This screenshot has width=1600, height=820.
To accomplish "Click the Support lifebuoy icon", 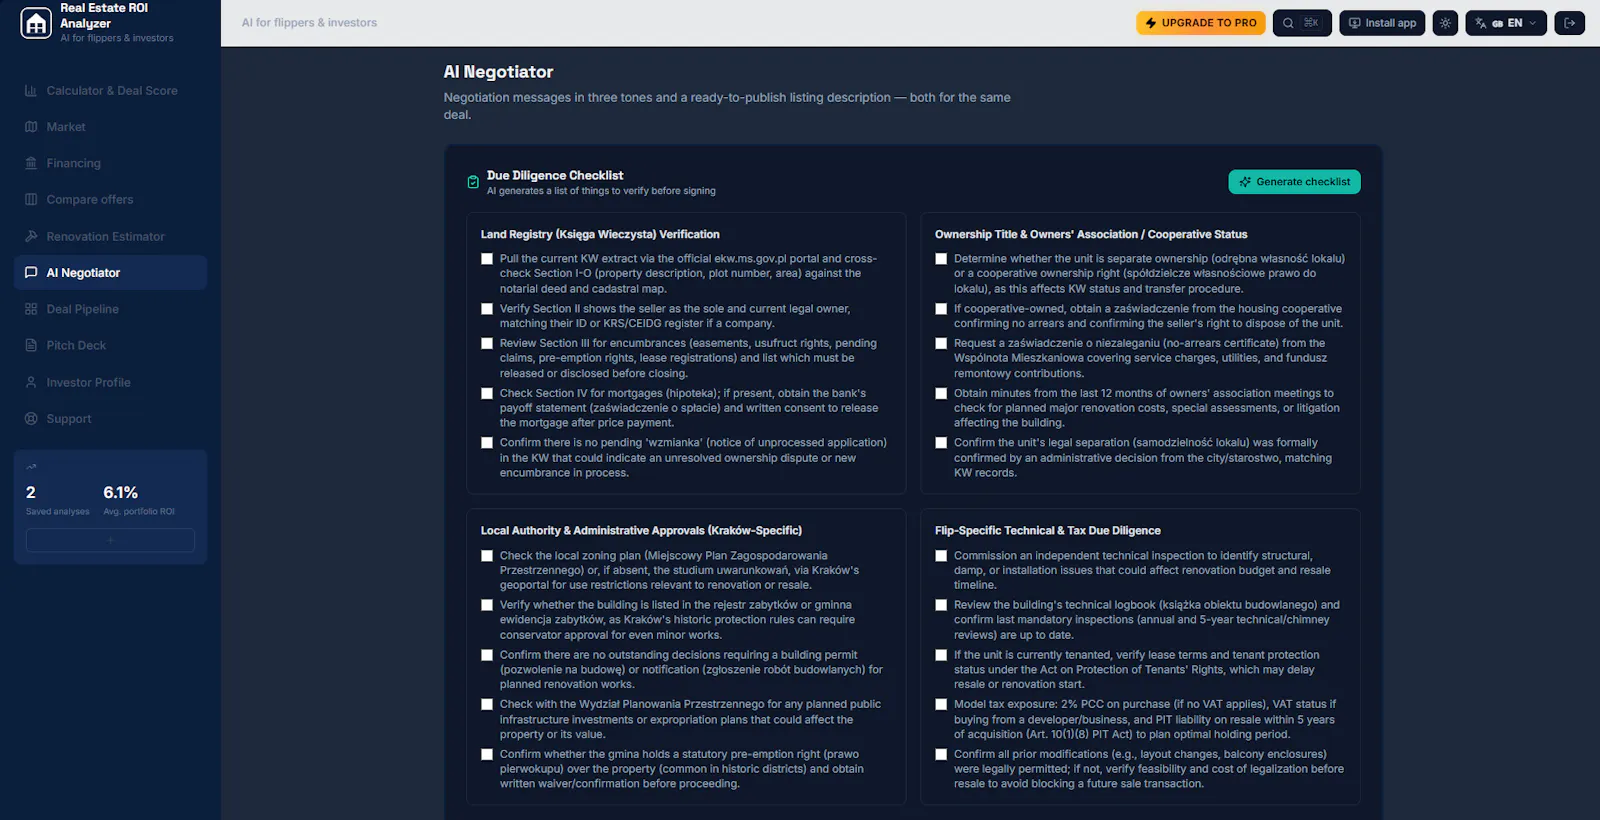I will tap(31, 418).
